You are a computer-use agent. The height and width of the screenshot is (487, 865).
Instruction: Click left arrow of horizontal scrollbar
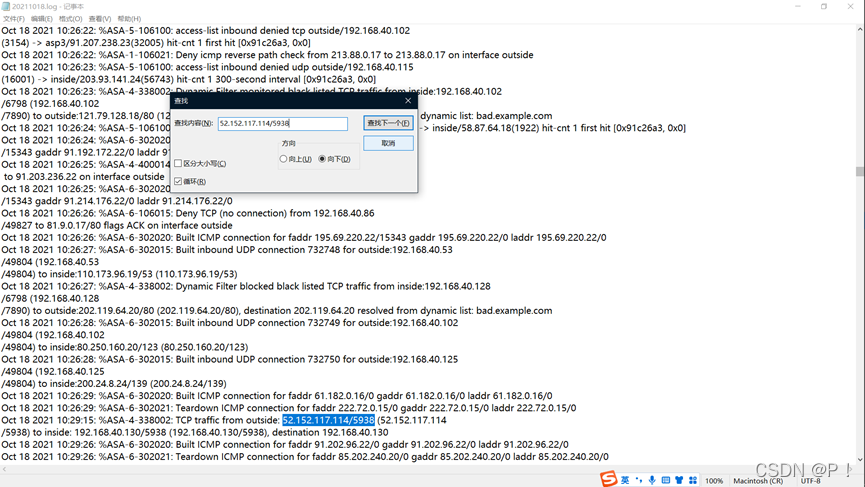pos(4,469)
